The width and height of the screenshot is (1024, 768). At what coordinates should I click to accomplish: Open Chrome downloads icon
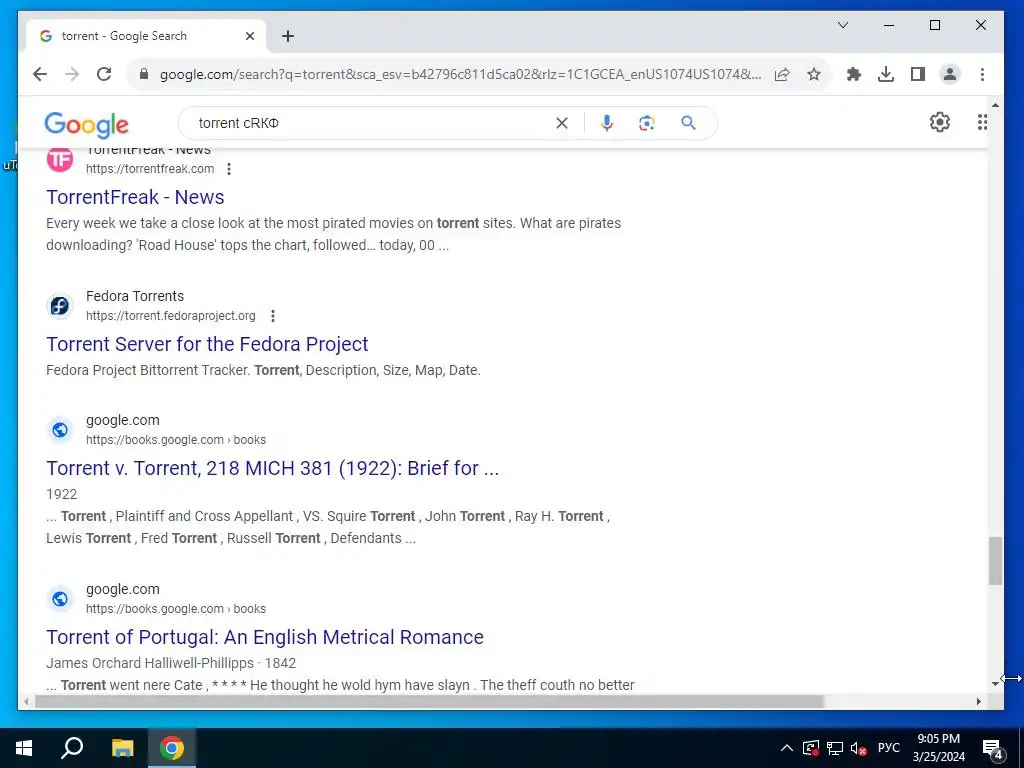point(886,74)
